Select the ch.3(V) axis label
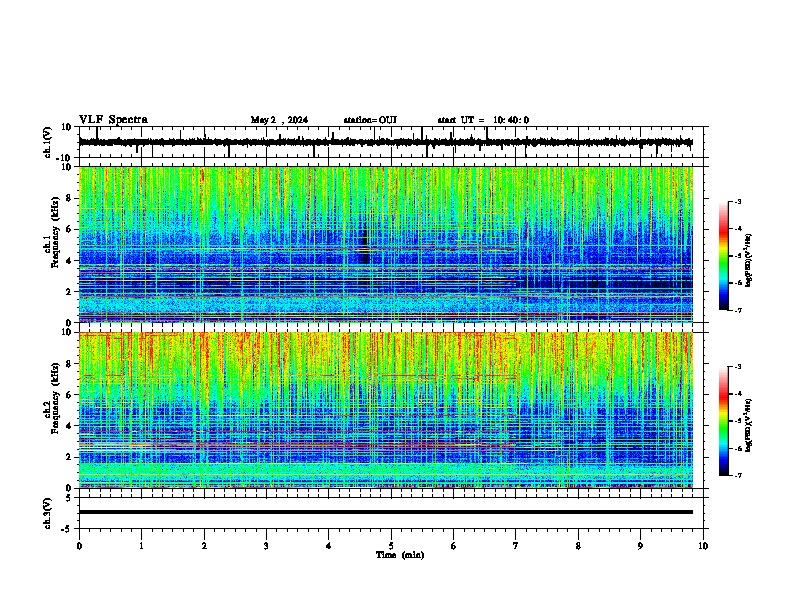The width and height of the screenshot is (792, 612). 48,513
